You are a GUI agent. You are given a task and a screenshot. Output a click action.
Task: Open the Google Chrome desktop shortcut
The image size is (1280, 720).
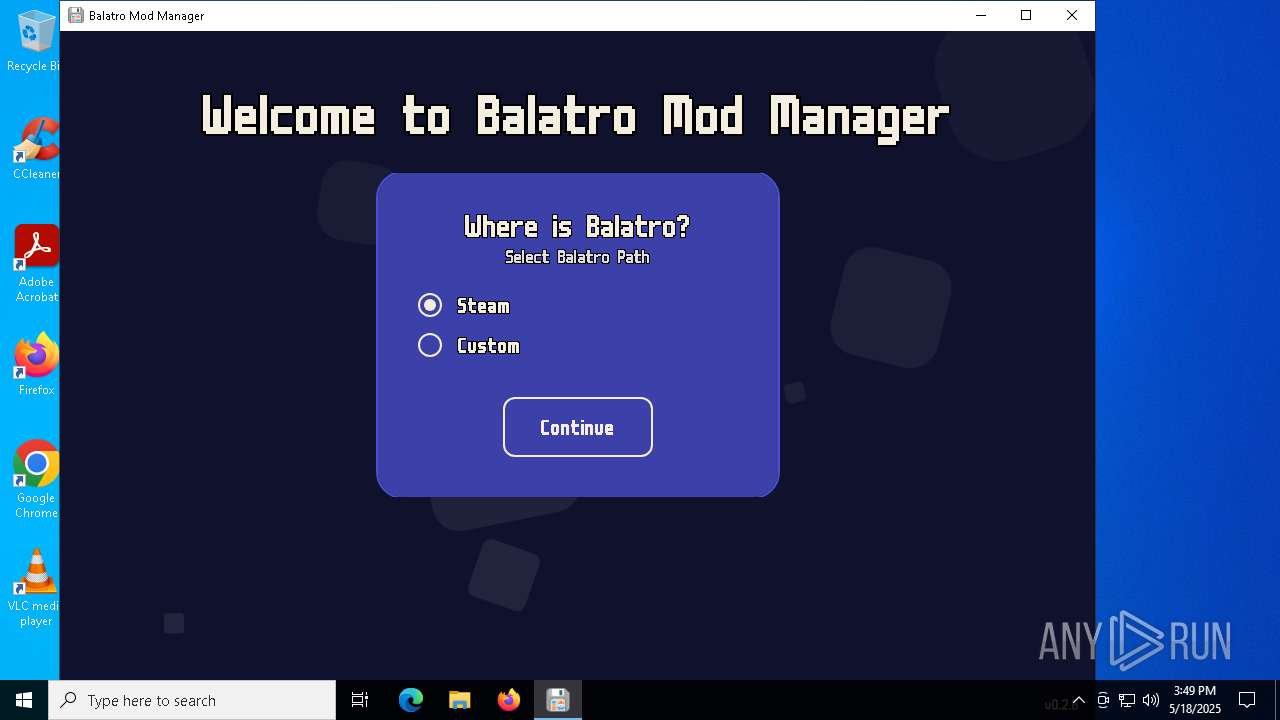coord(36,480)
